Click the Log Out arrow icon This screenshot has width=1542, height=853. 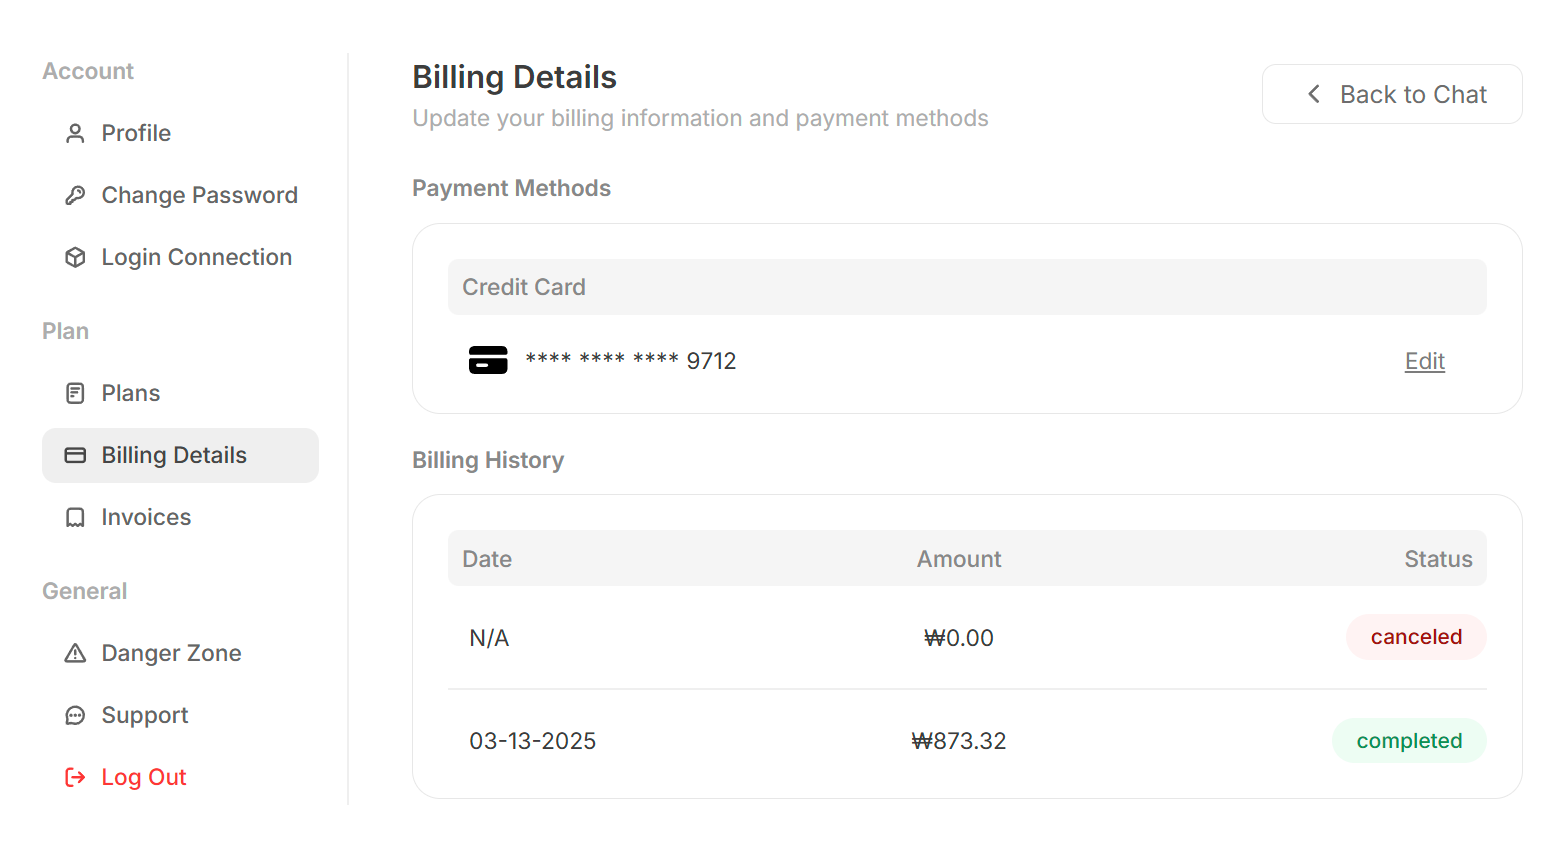tap(75, 777)
